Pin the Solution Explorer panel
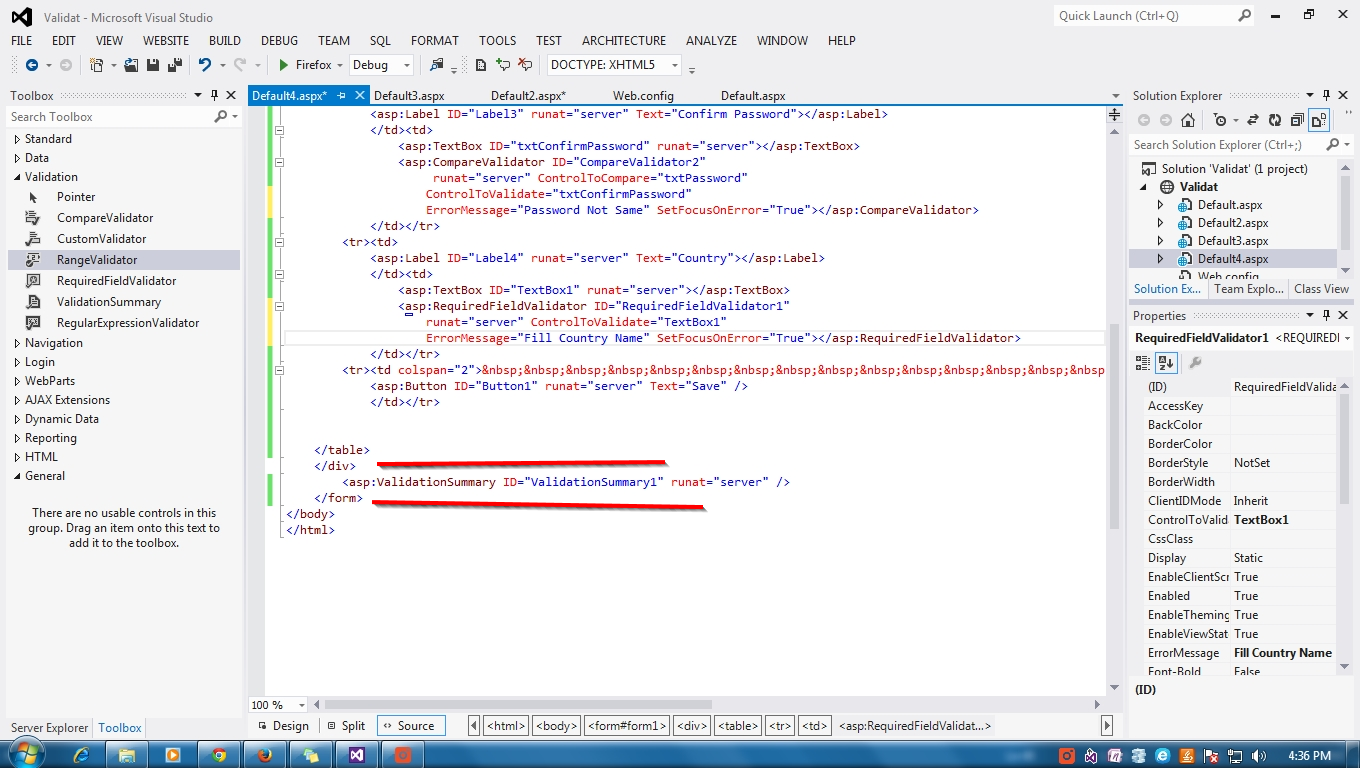The image size is (1360, 768). 1327,95
